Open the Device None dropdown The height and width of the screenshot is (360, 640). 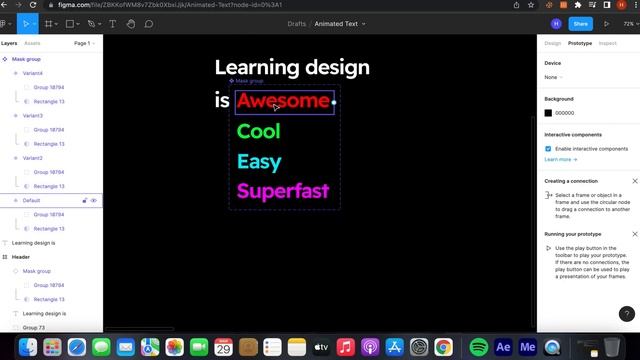tap(553, 77)
